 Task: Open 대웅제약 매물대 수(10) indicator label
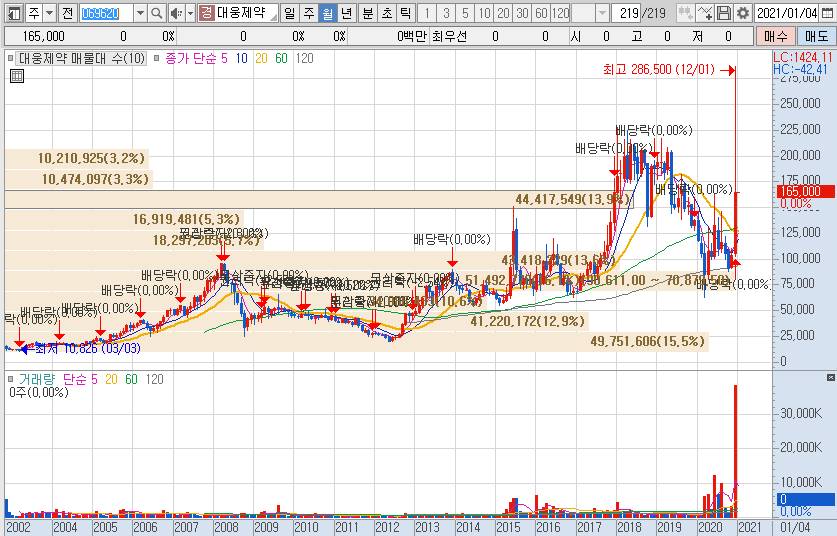tap(82, 58)
